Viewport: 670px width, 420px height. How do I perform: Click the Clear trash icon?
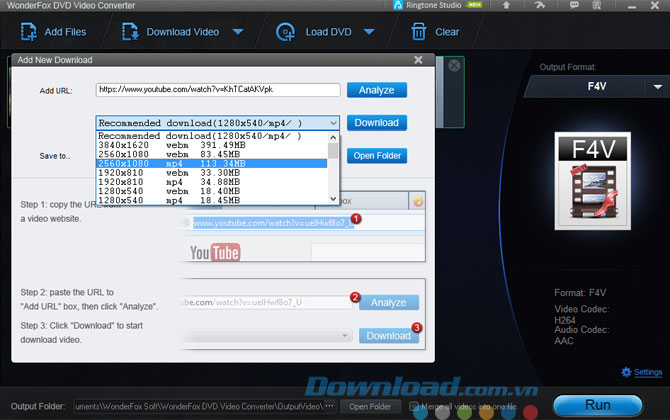(418, 32)
